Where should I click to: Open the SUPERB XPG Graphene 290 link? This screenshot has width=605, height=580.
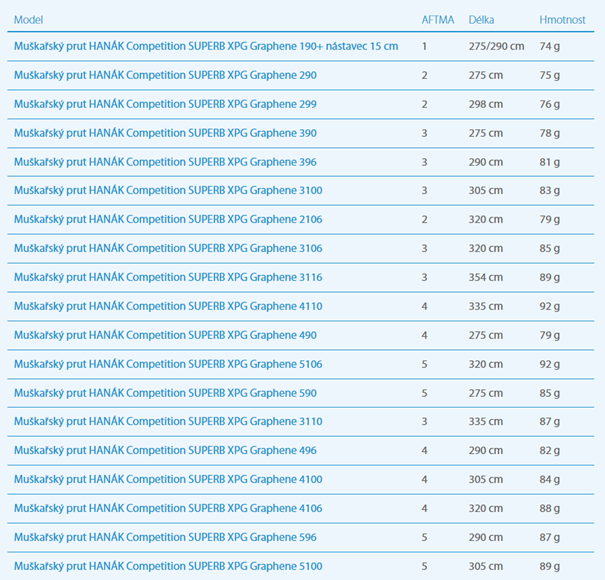[x=165, y=75]
